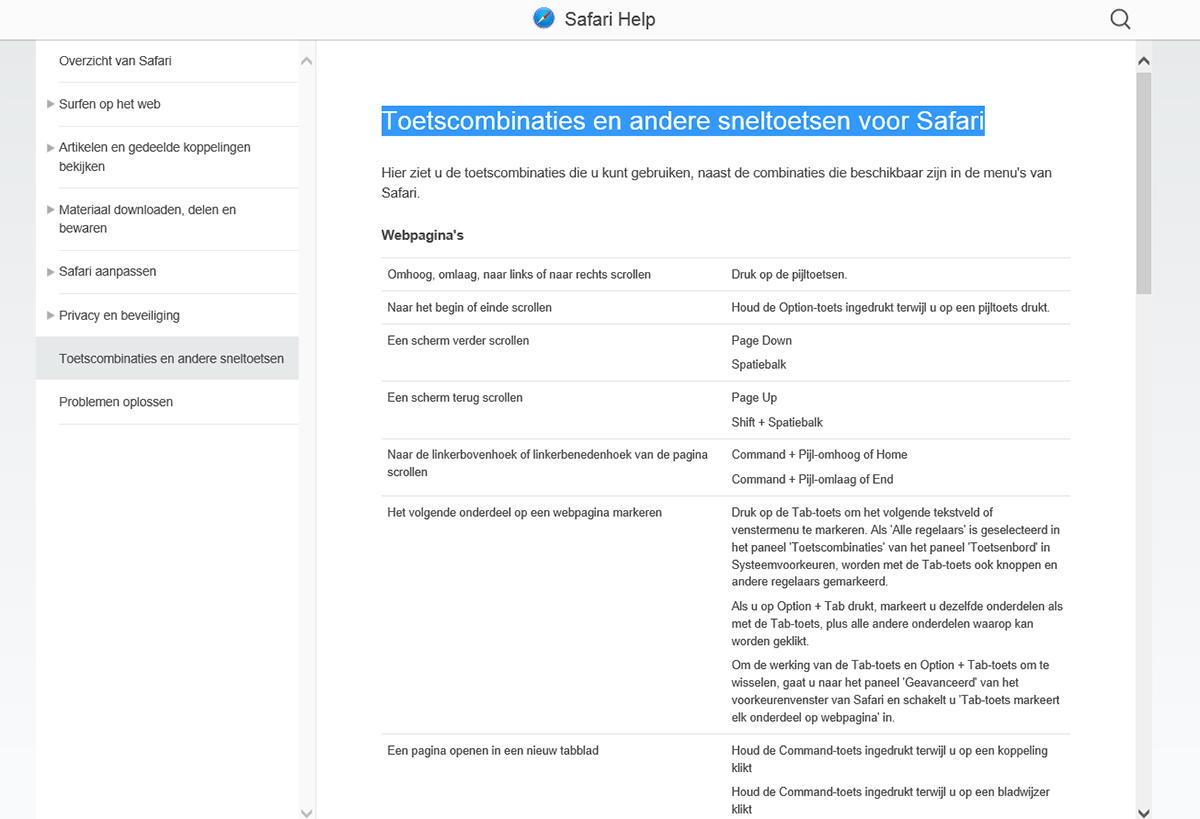Click 'Command + Pijl-omlaag of End' text
This screenshot has height=819, width=1200.
(x=812, y=479)
